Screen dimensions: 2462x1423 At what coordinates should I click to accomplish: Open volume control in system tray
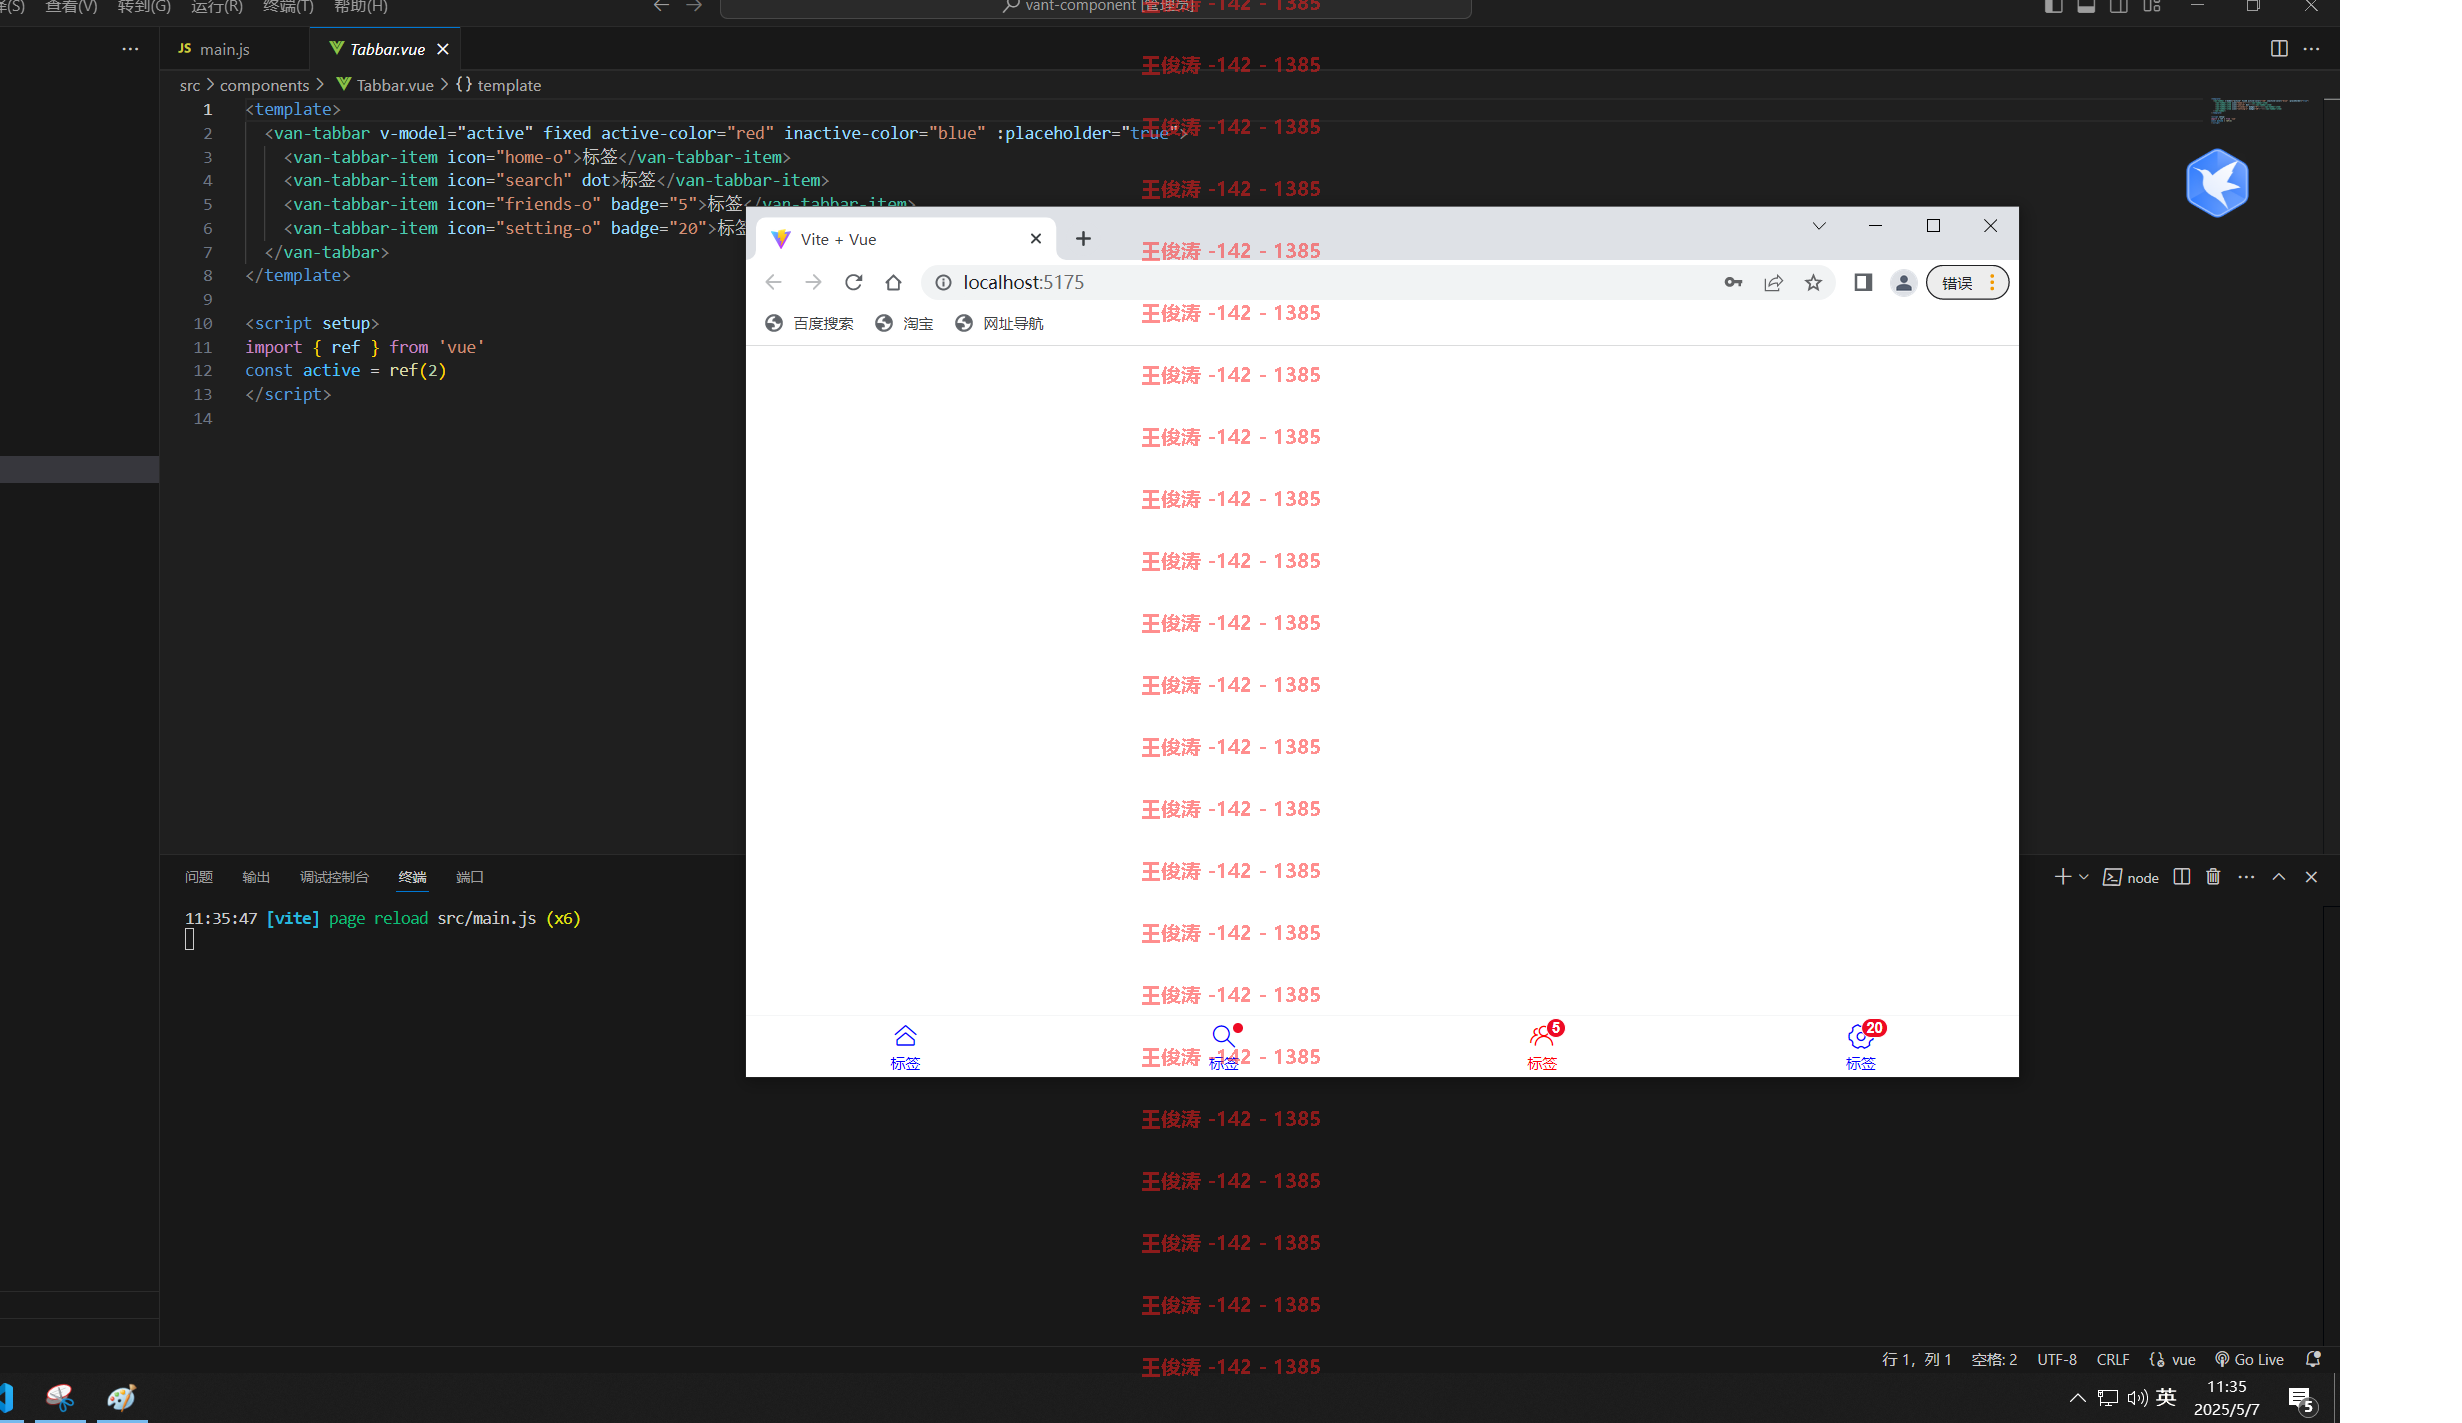click(x=2137, y=1398)
